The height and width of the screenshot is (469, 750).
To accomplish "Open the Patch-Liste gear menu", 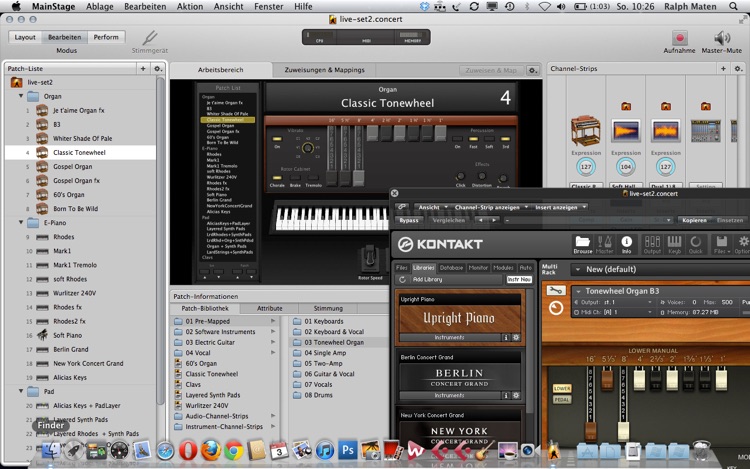I will 157,69.
